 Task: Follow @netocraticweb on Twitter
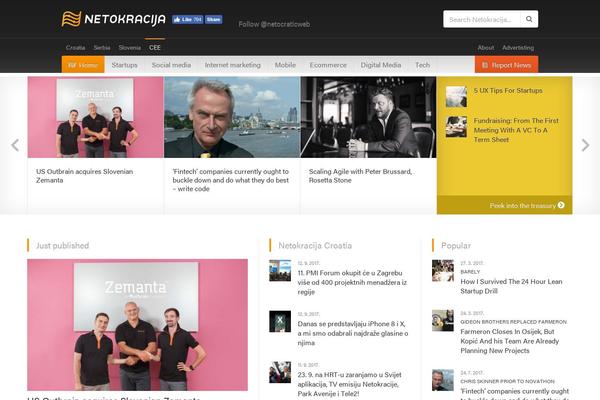274,24
